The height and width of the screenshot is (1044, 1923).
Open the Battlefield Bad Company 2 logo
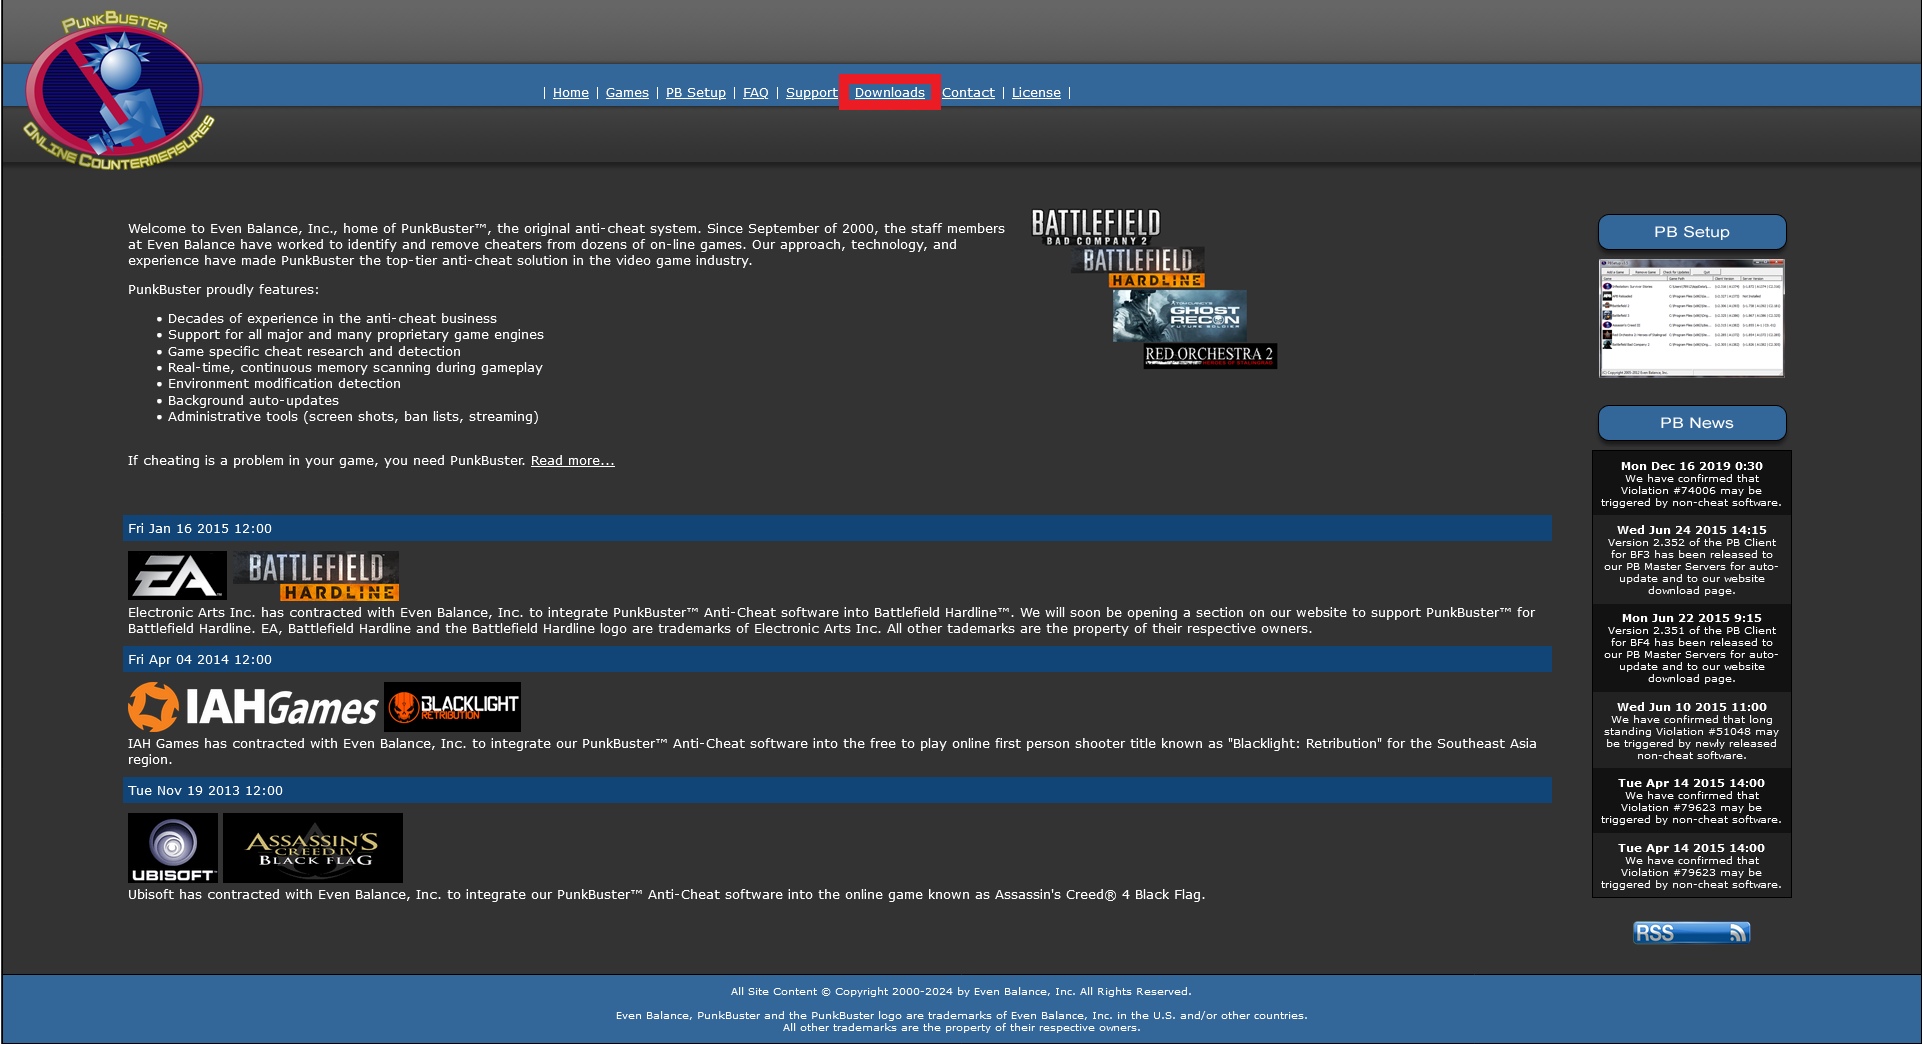point(1096,227)
